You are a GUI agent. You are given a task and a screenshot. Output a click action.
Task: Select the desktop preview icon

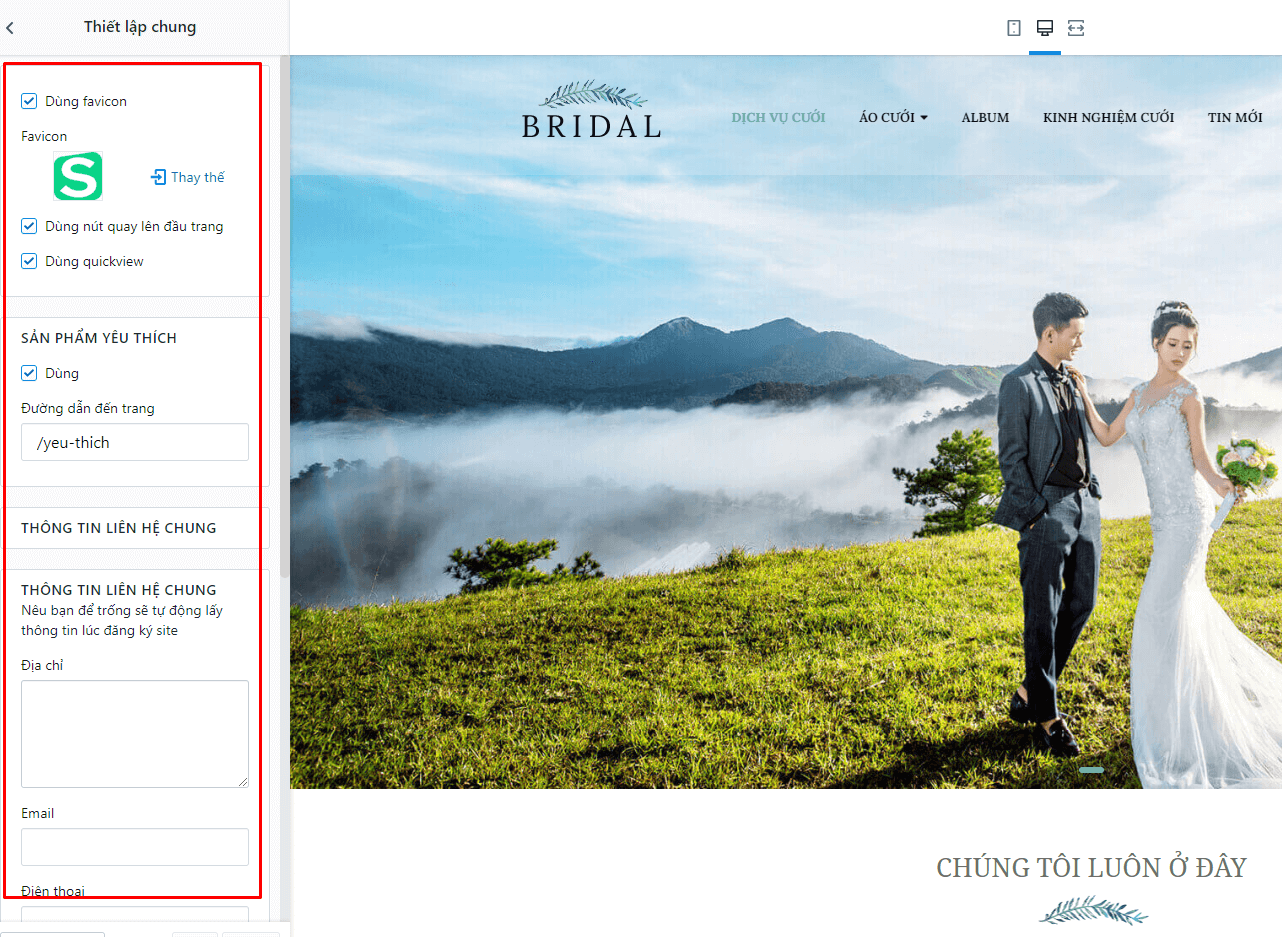click(x=1045, y=28)
